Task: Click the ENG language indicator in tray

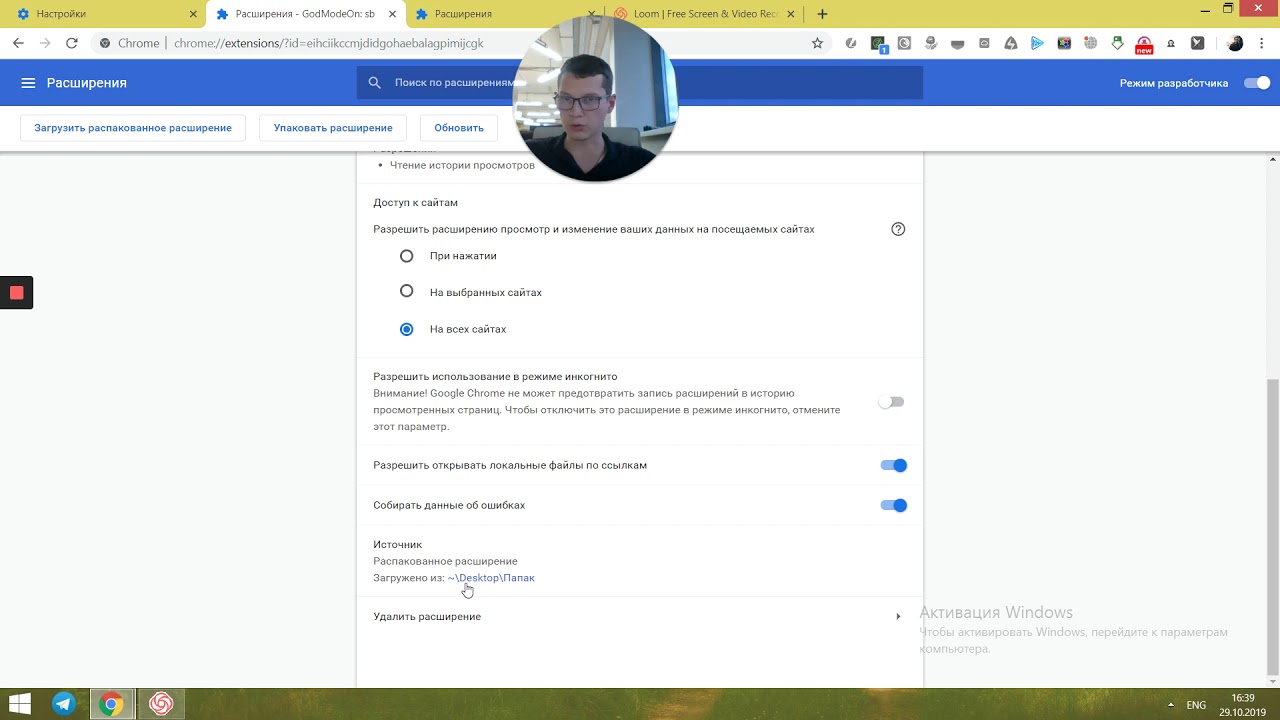Action: [1196, 705]
